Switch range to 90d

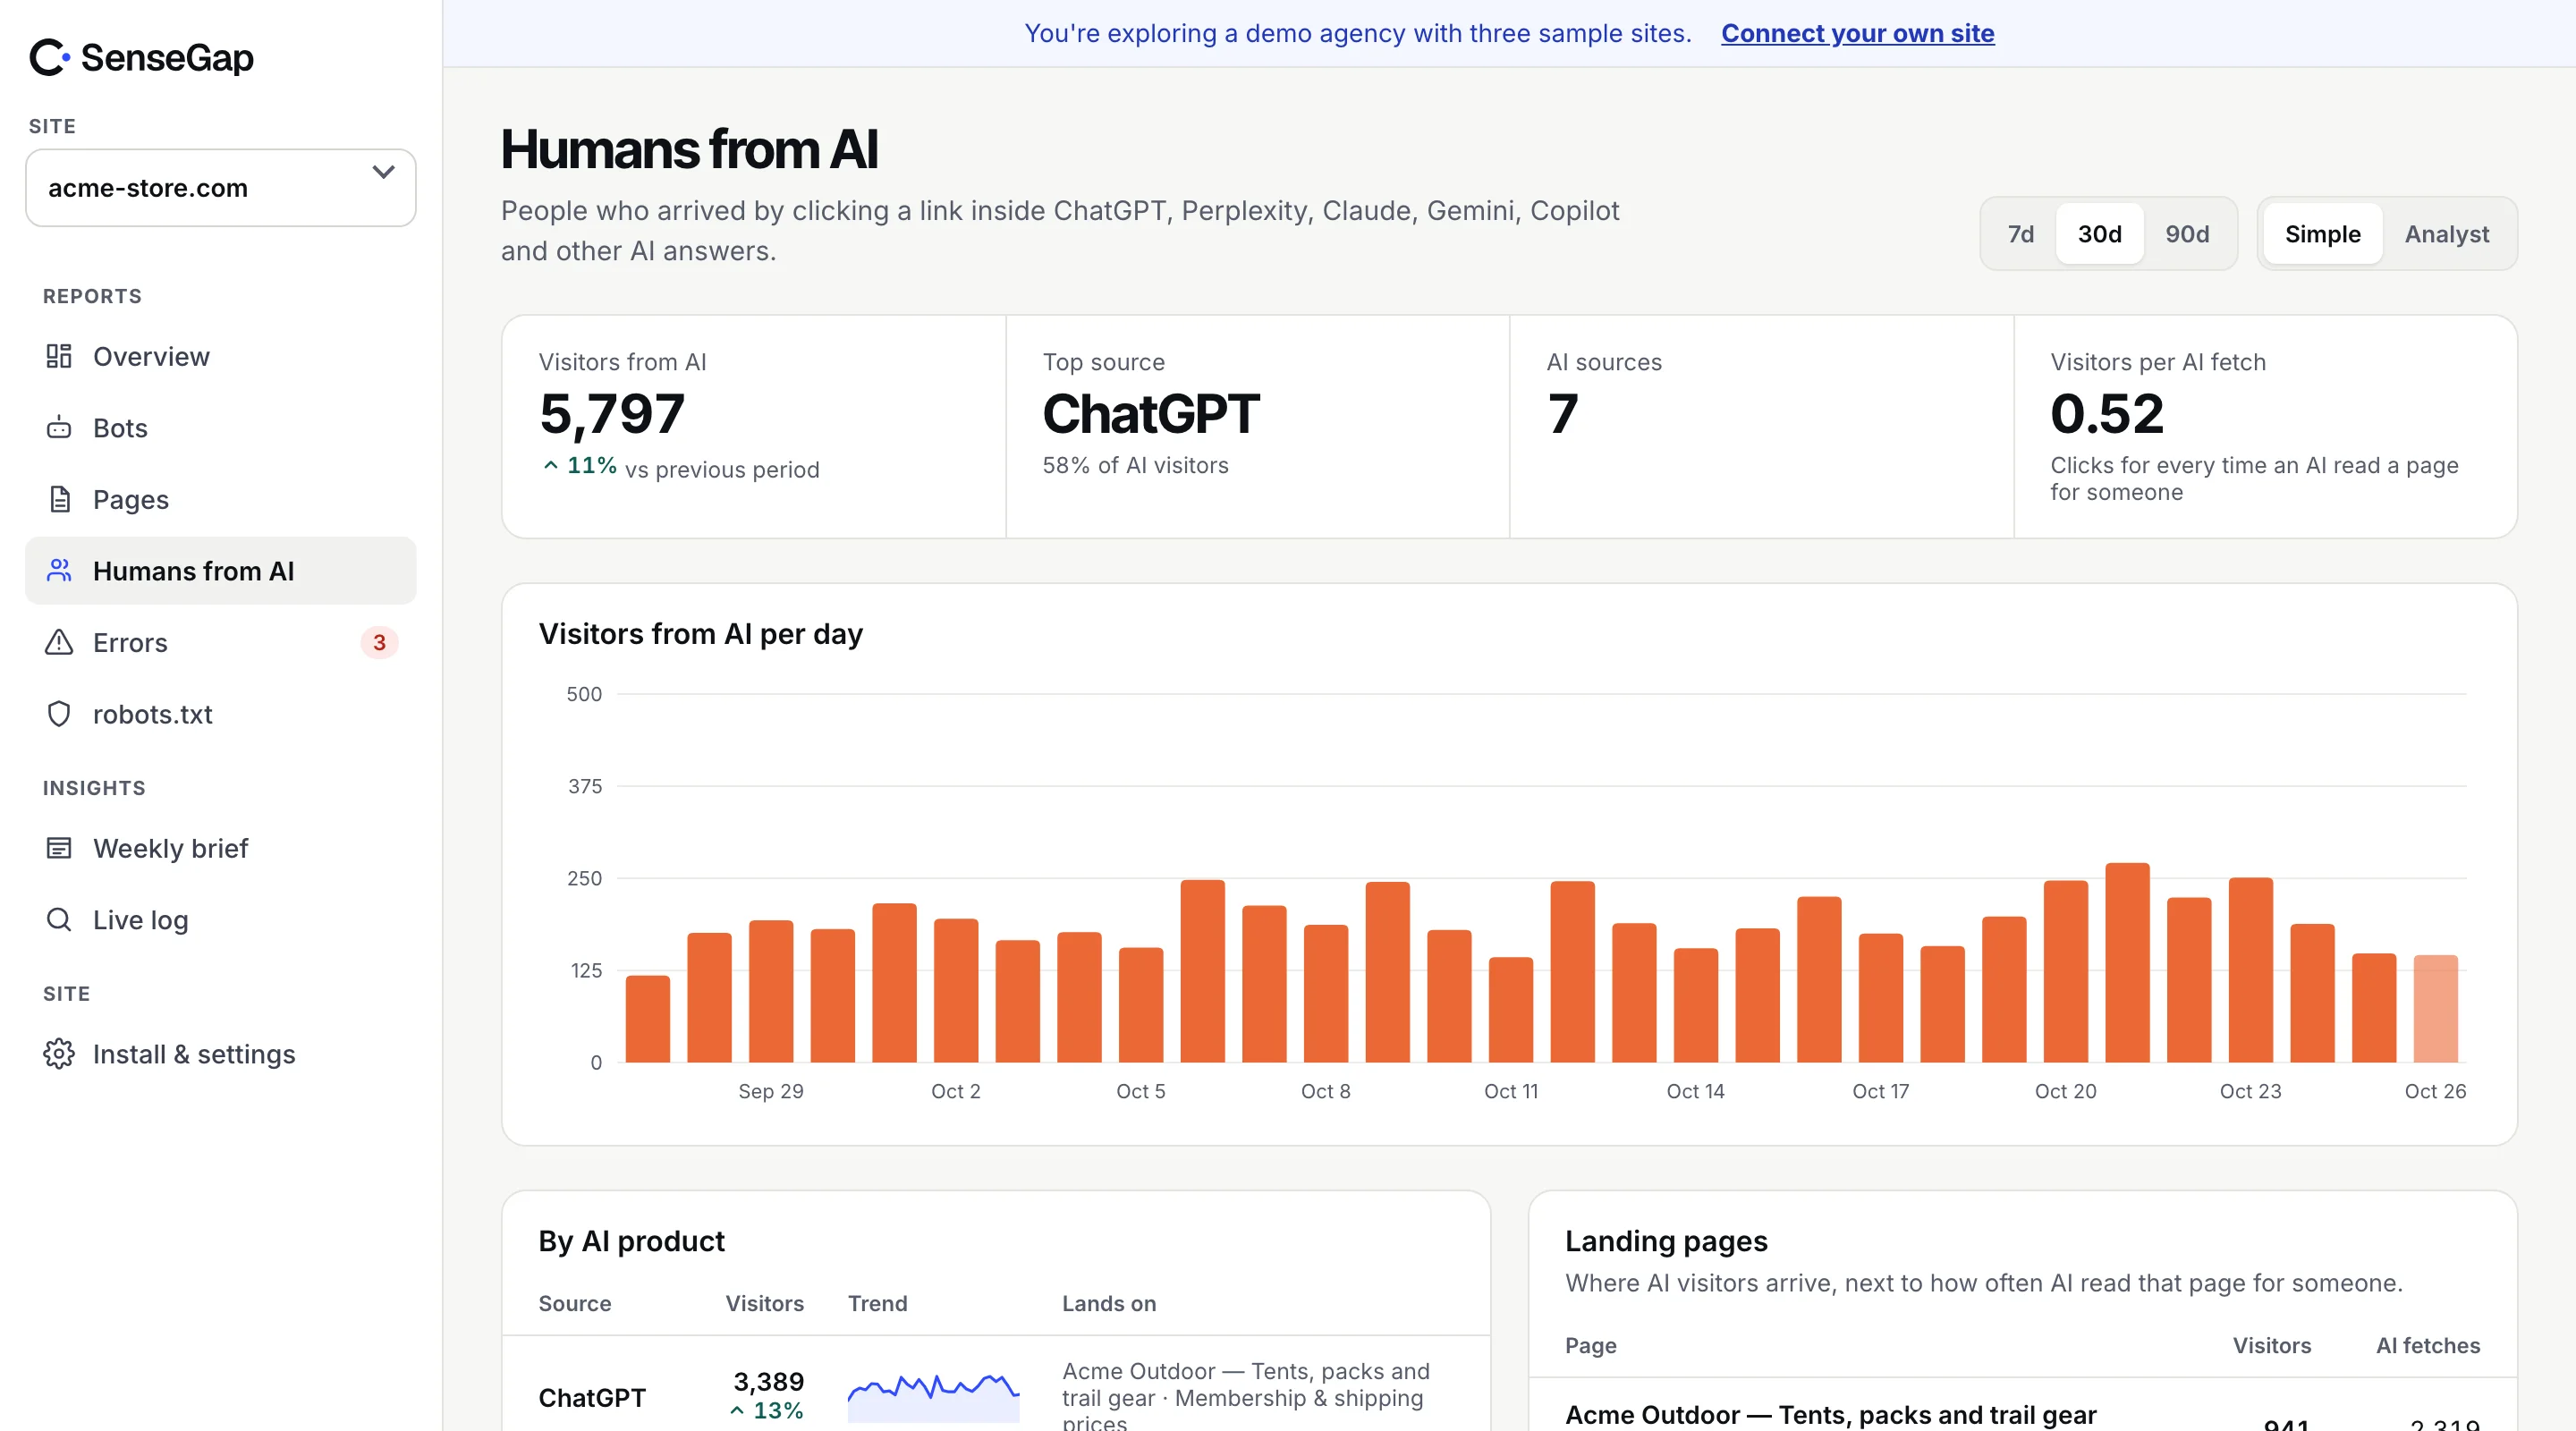point(2187,234)
